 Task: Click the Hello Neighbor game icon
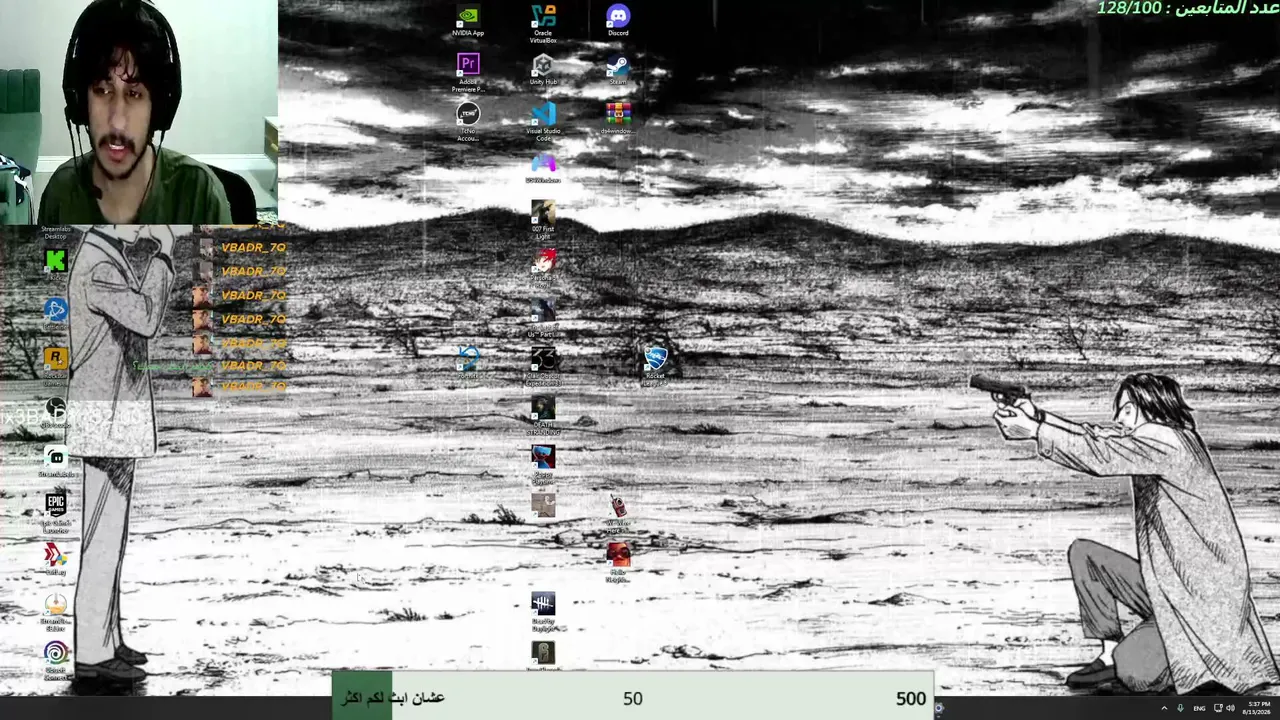[x=618, y=562]
